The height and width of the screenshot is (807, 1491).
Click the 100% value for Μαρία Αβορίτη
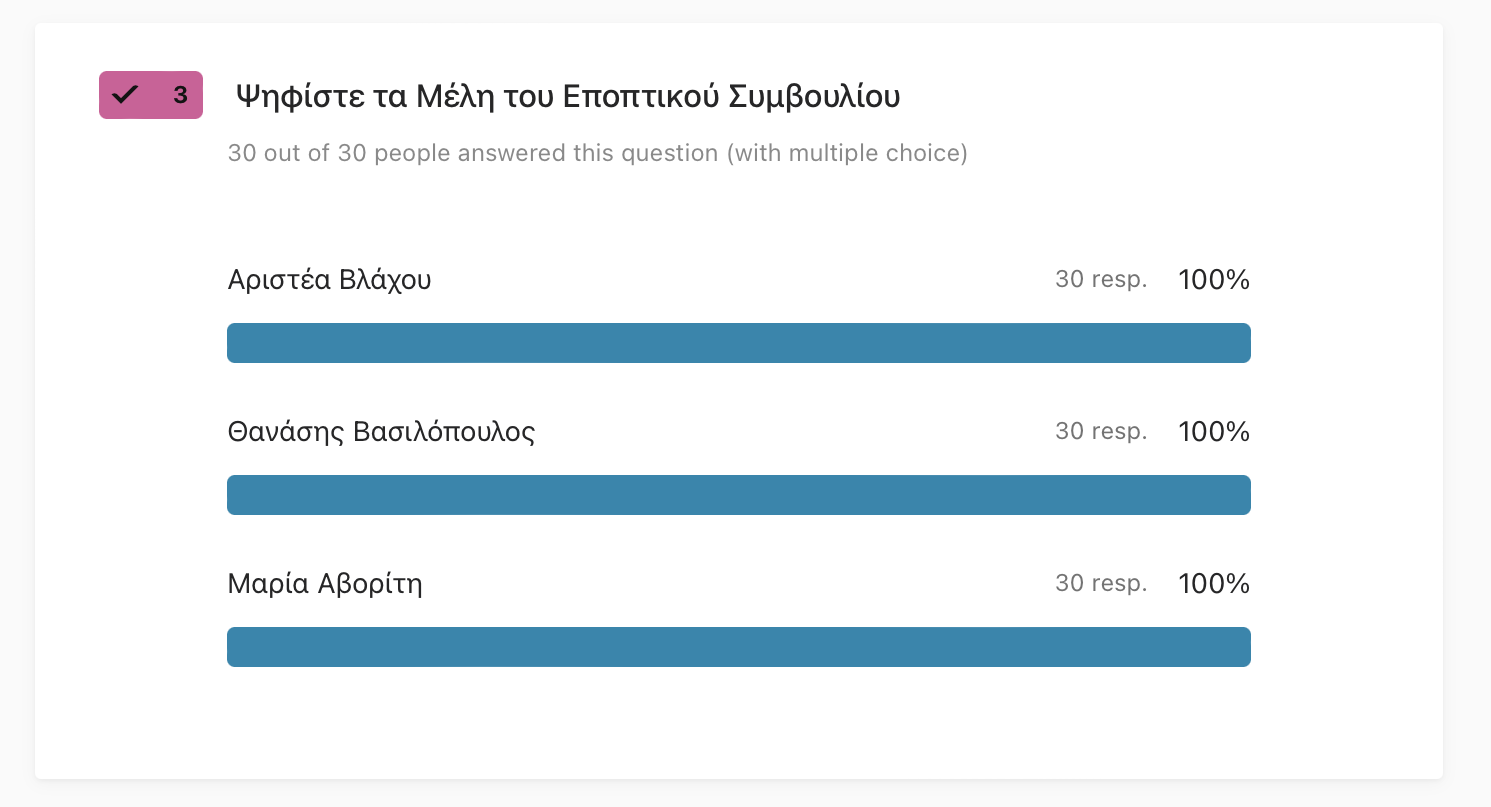(1214, 584)
